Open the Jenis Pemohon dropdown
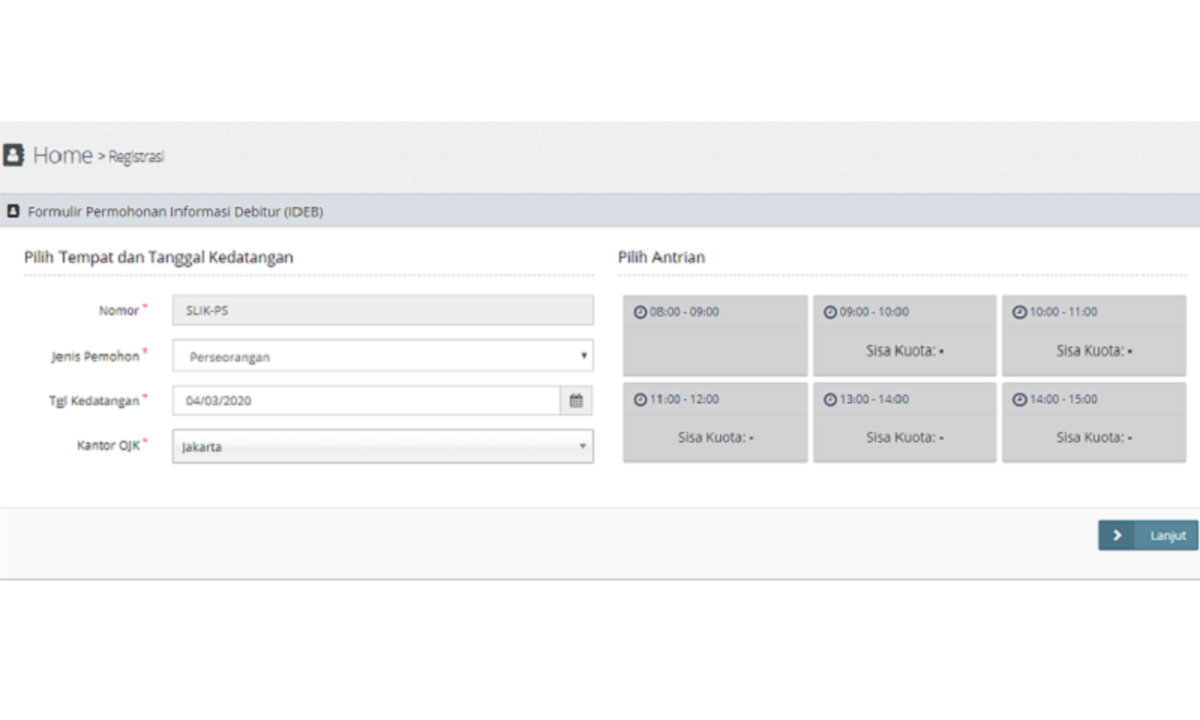 382,356
